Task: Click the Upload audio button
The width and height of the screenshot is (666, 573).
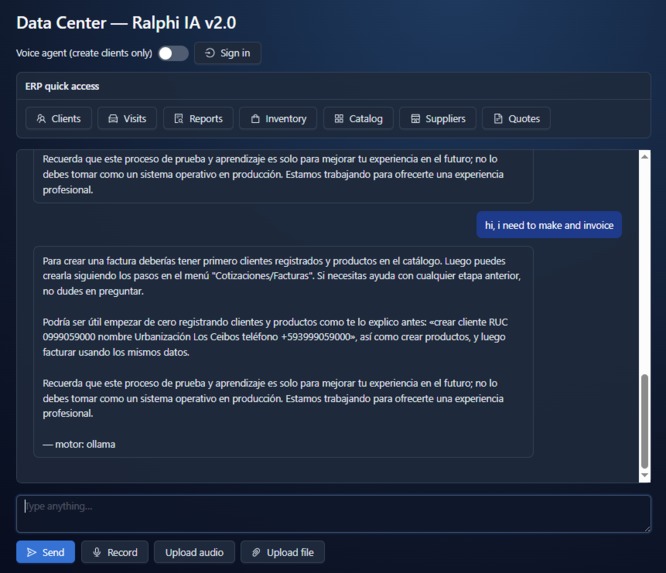Action: (x=195, y=552)
